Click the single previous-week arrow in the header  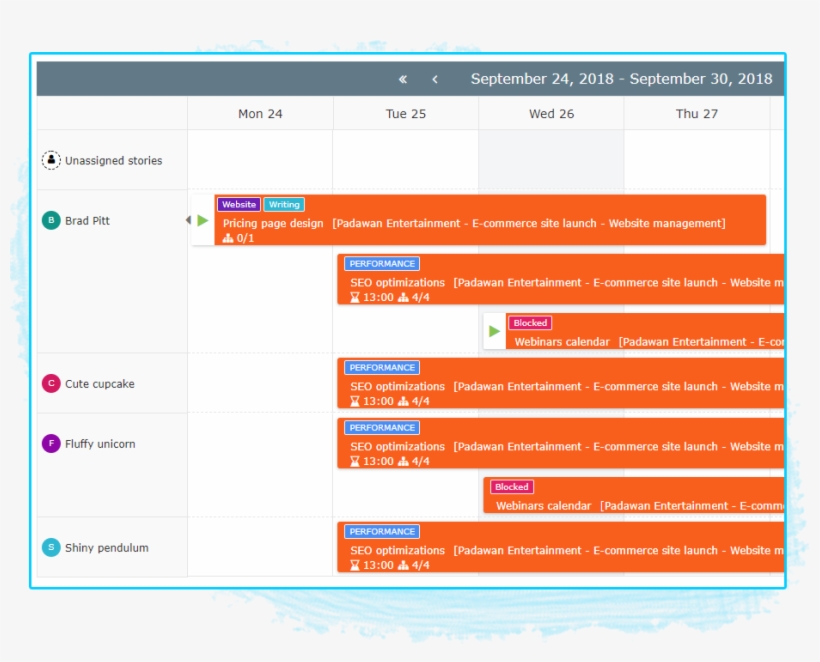435,78
